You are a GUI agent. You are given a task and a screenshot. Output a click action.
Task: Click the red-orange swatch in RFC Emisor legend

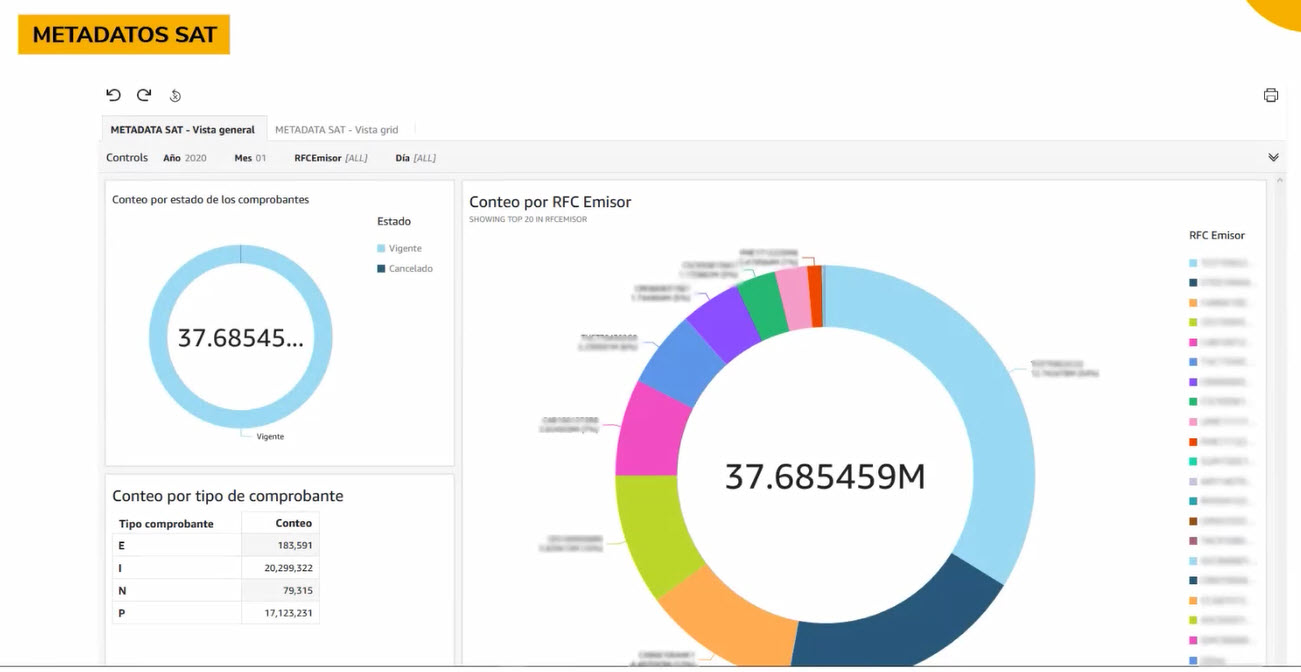coord(1193,442)
